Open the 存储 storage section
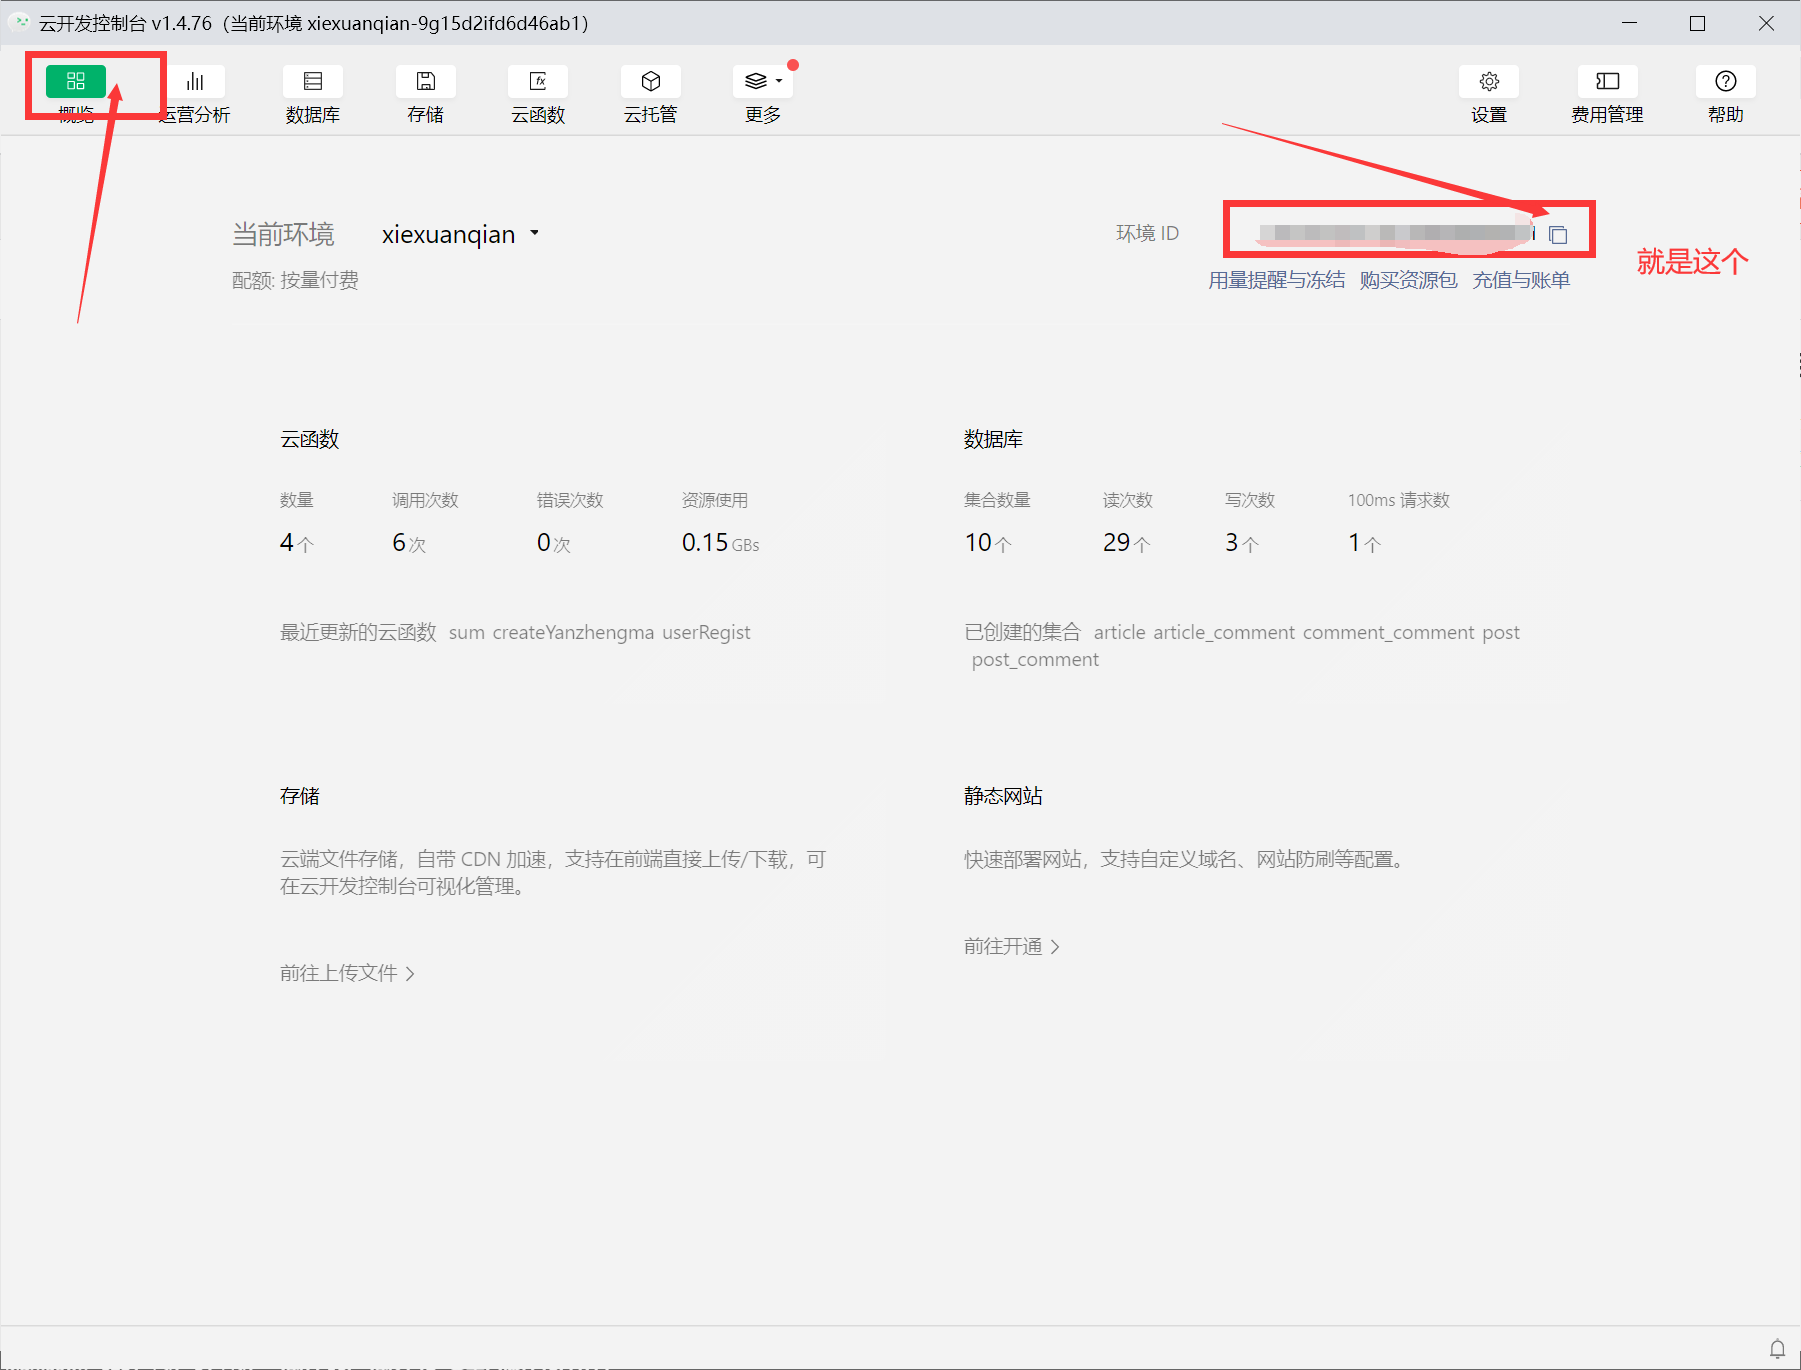The width and height of the screenshot is (1801, 1370). tap(426, 94)
